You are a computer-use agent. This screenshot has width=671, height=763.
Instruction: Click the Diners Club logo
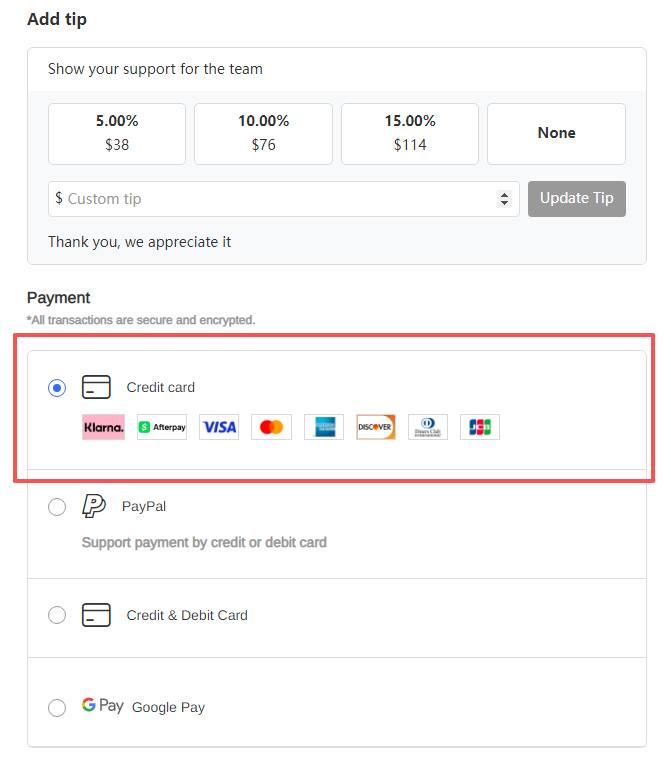point(428,427)
